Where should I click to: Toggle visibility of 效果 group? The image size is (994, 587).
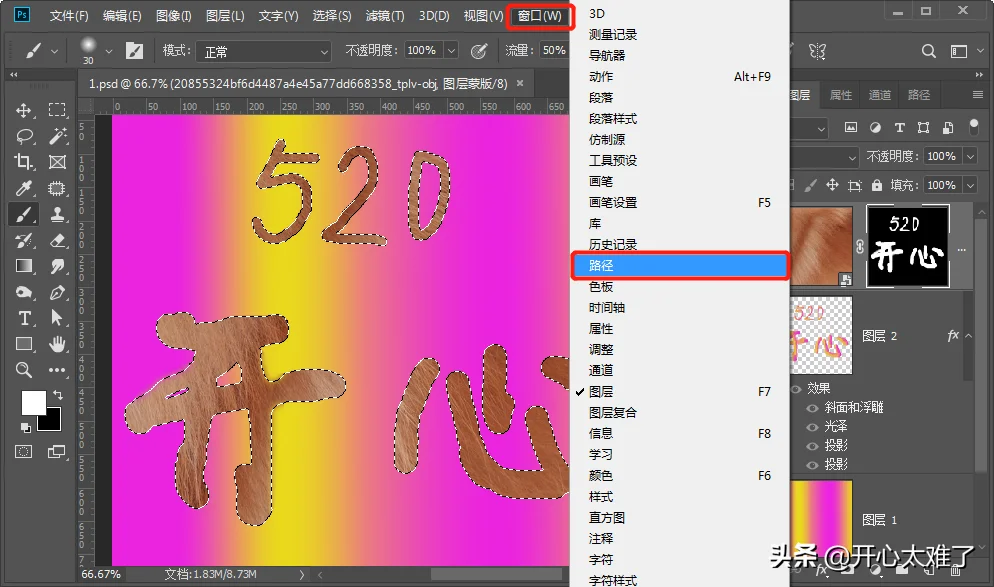click(x=796, y=389)
